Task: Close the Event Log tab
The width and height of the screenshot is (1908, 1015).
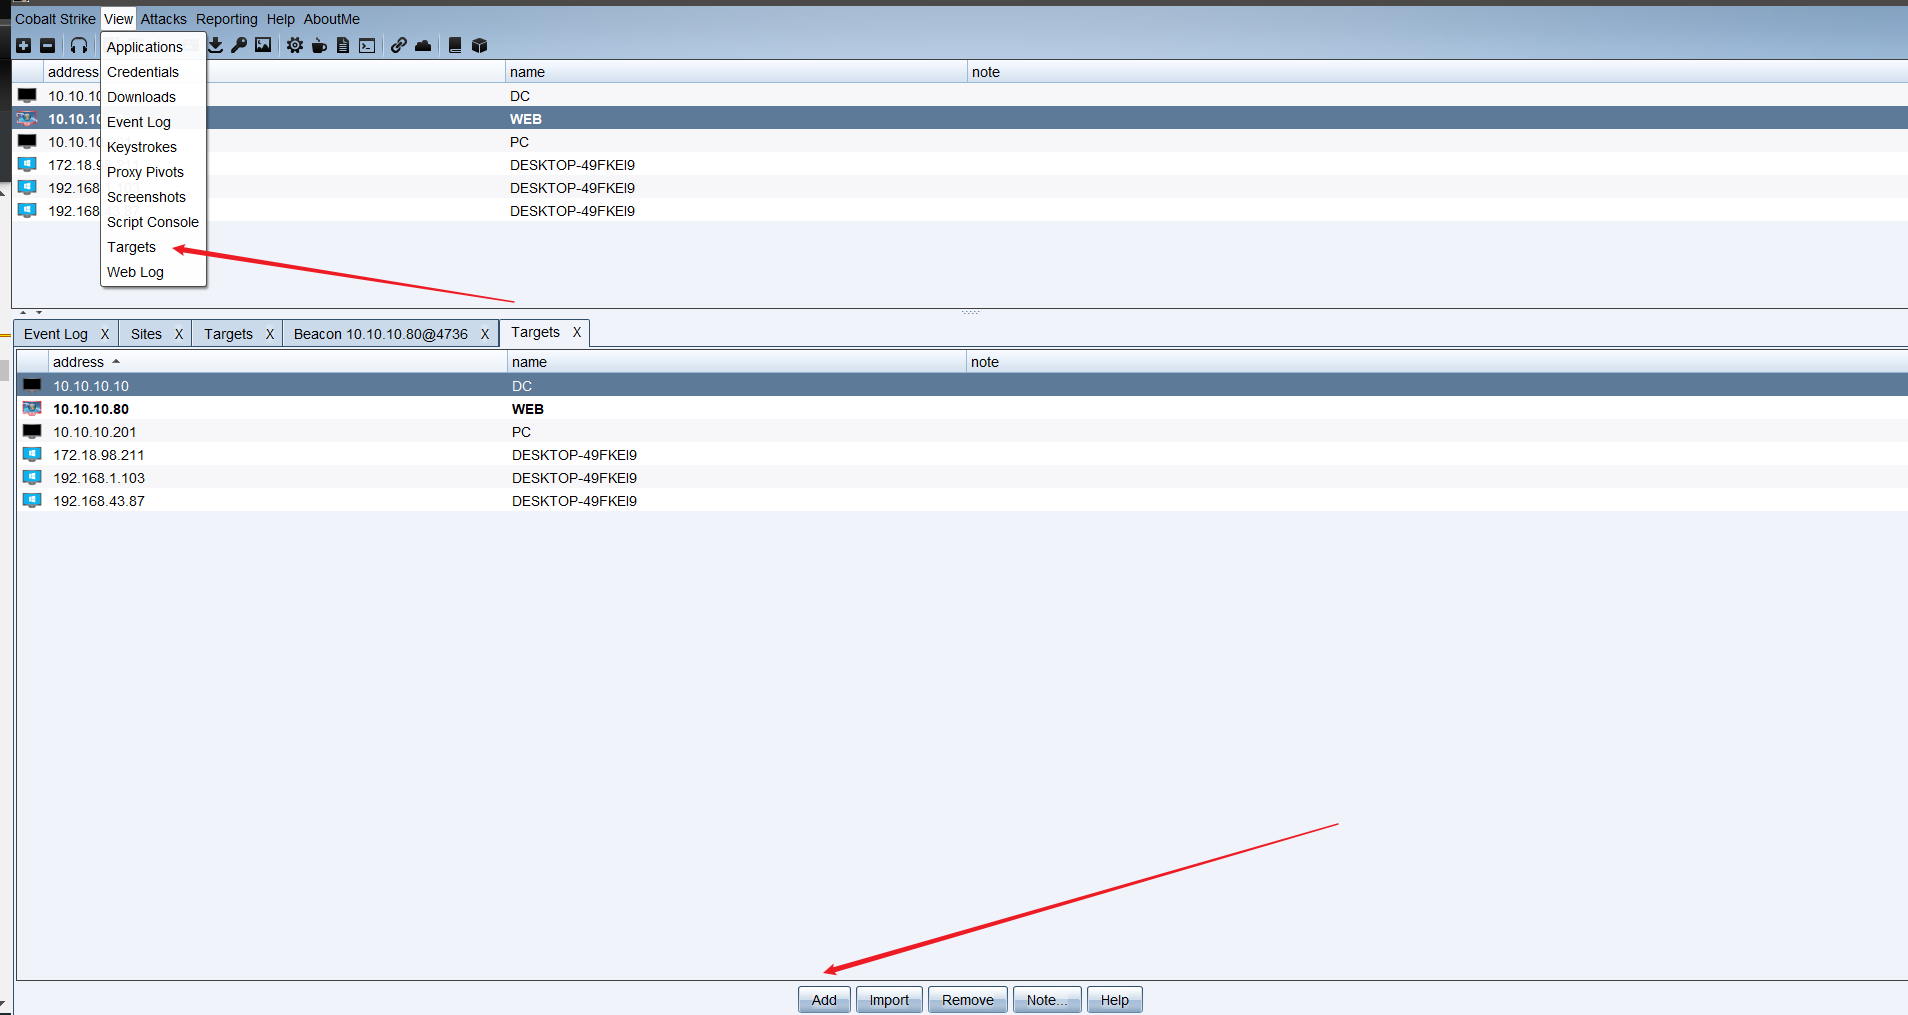Action: (x=105, y=334)
